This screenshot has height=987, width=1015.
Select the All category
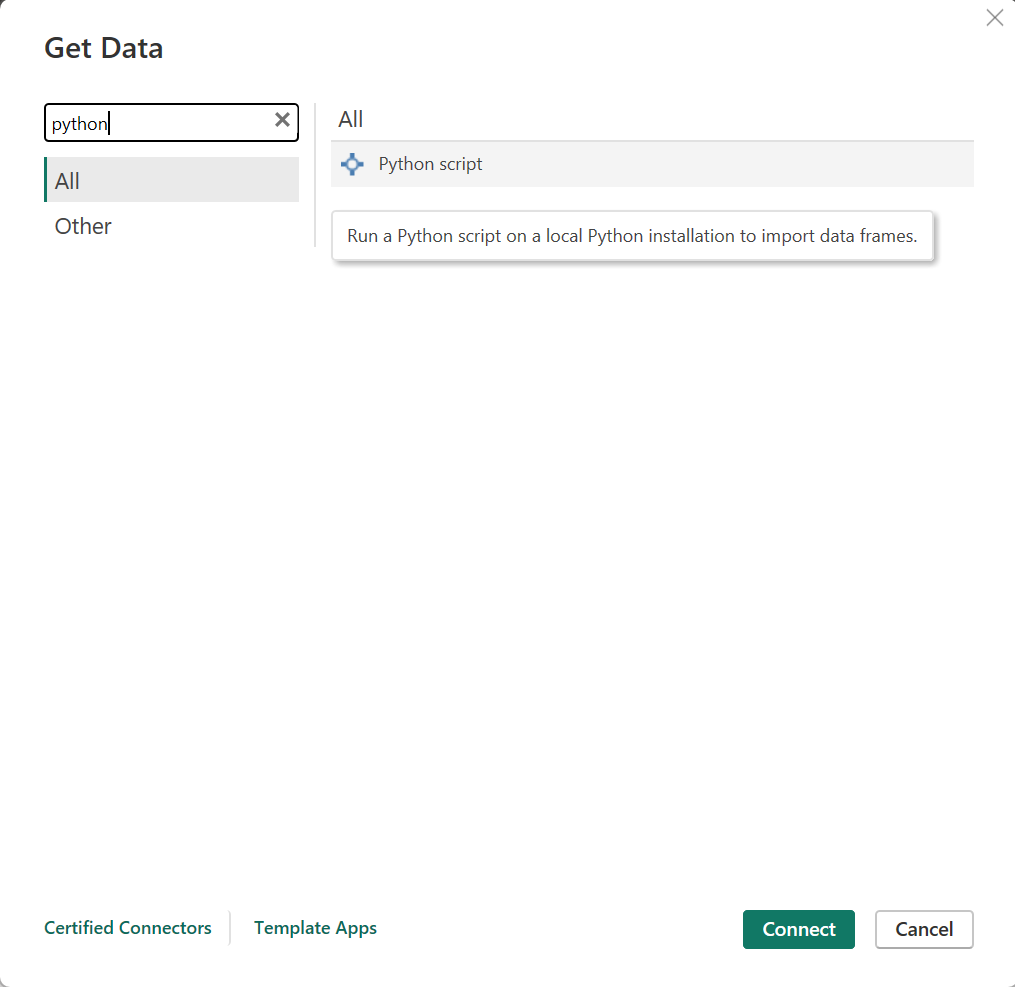[x=172, y=180]
